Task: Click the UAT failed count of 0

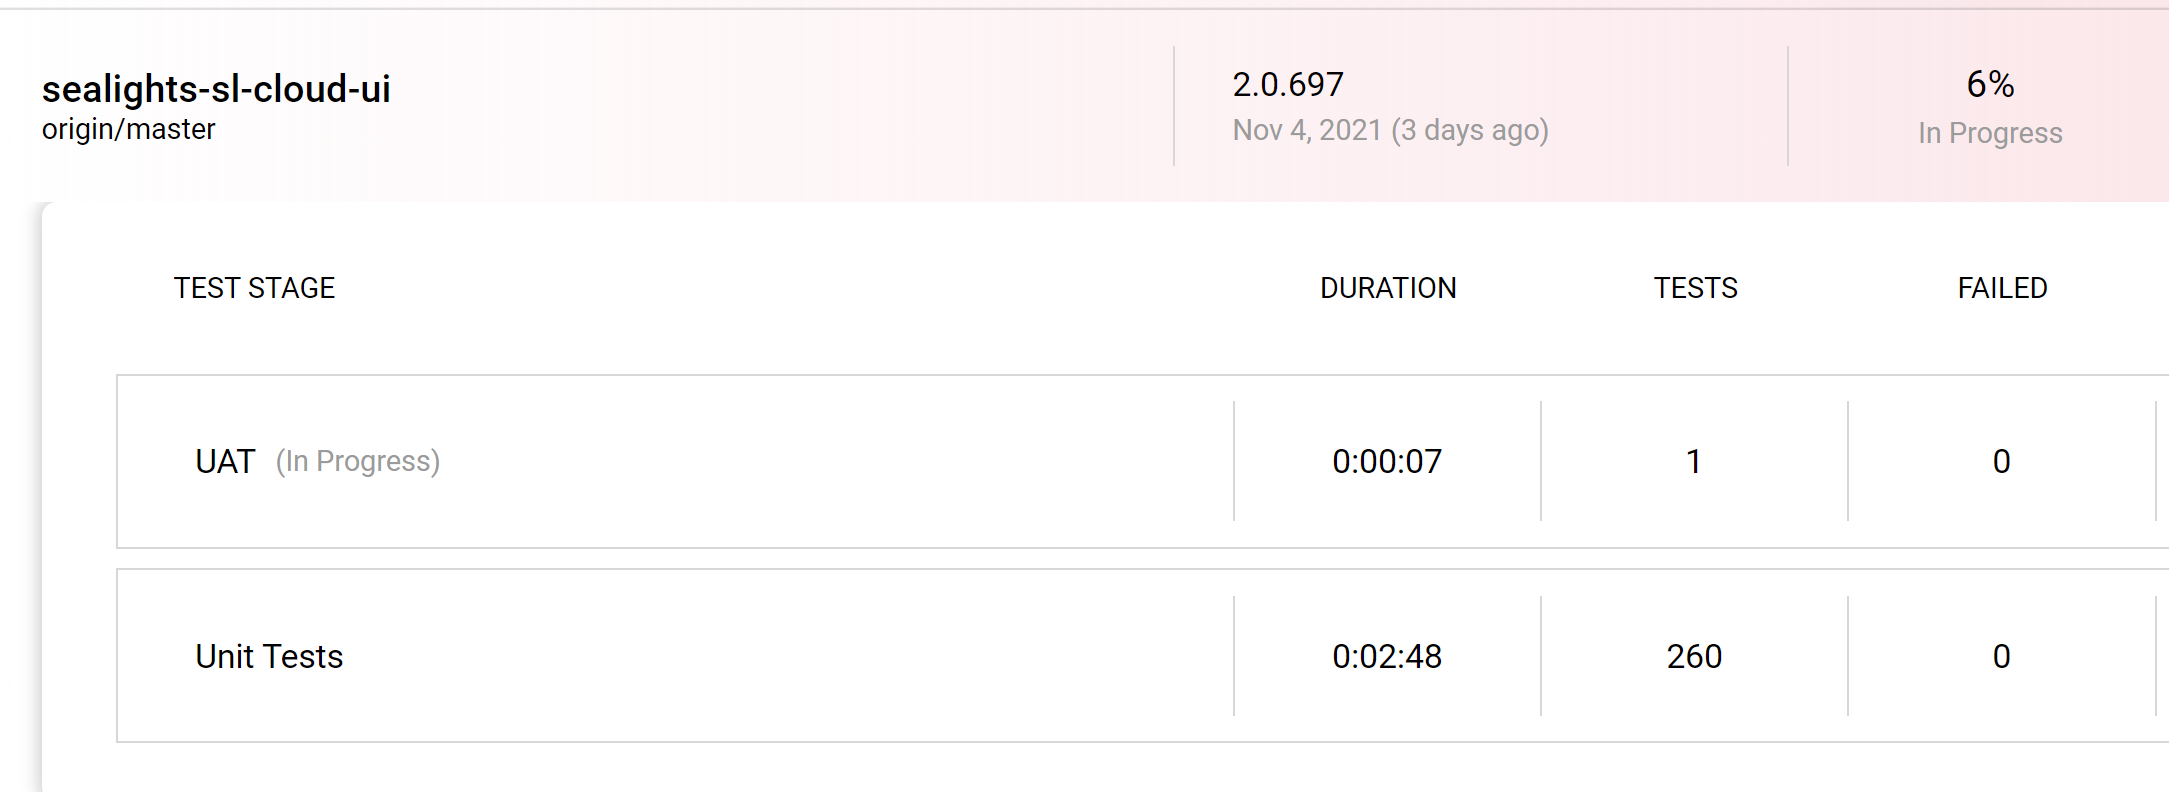Action: pos(2001,462)
